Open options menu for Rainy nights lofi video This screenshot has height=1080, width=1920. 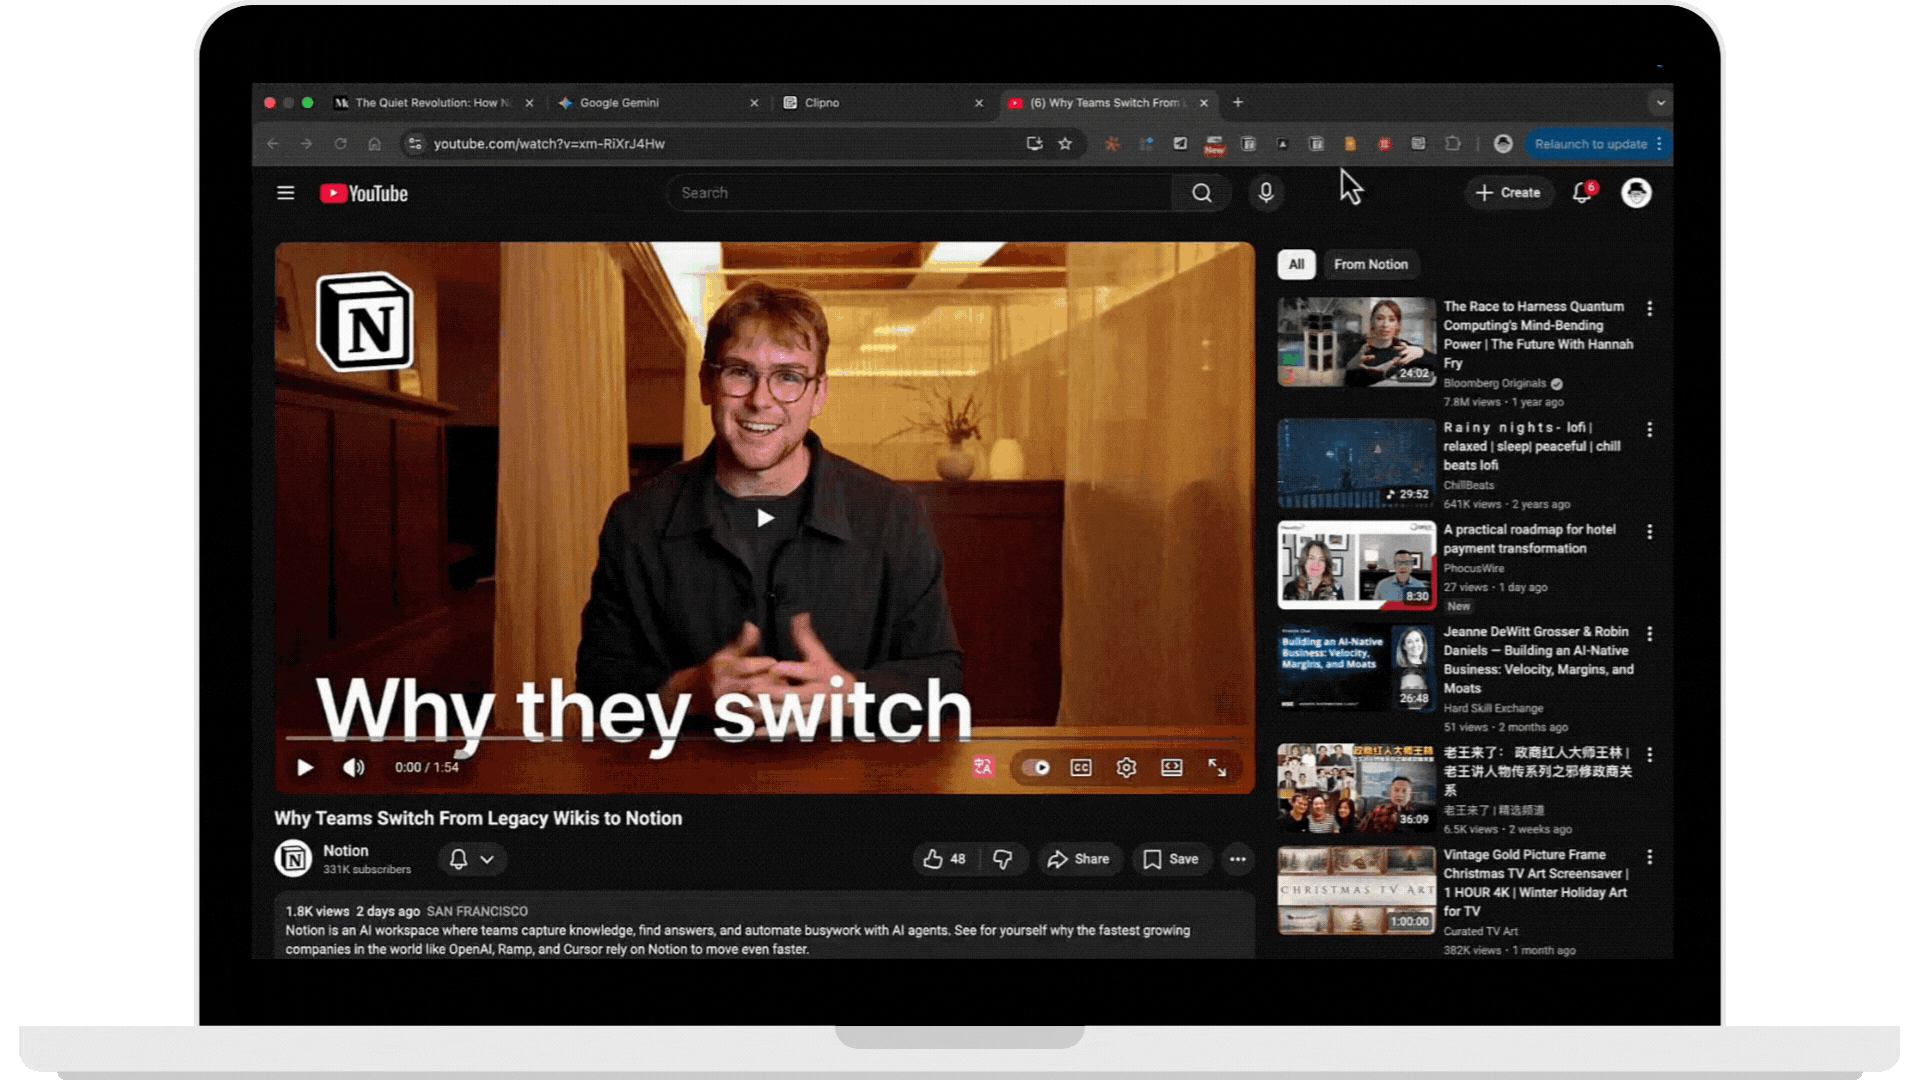(1649, 430)
